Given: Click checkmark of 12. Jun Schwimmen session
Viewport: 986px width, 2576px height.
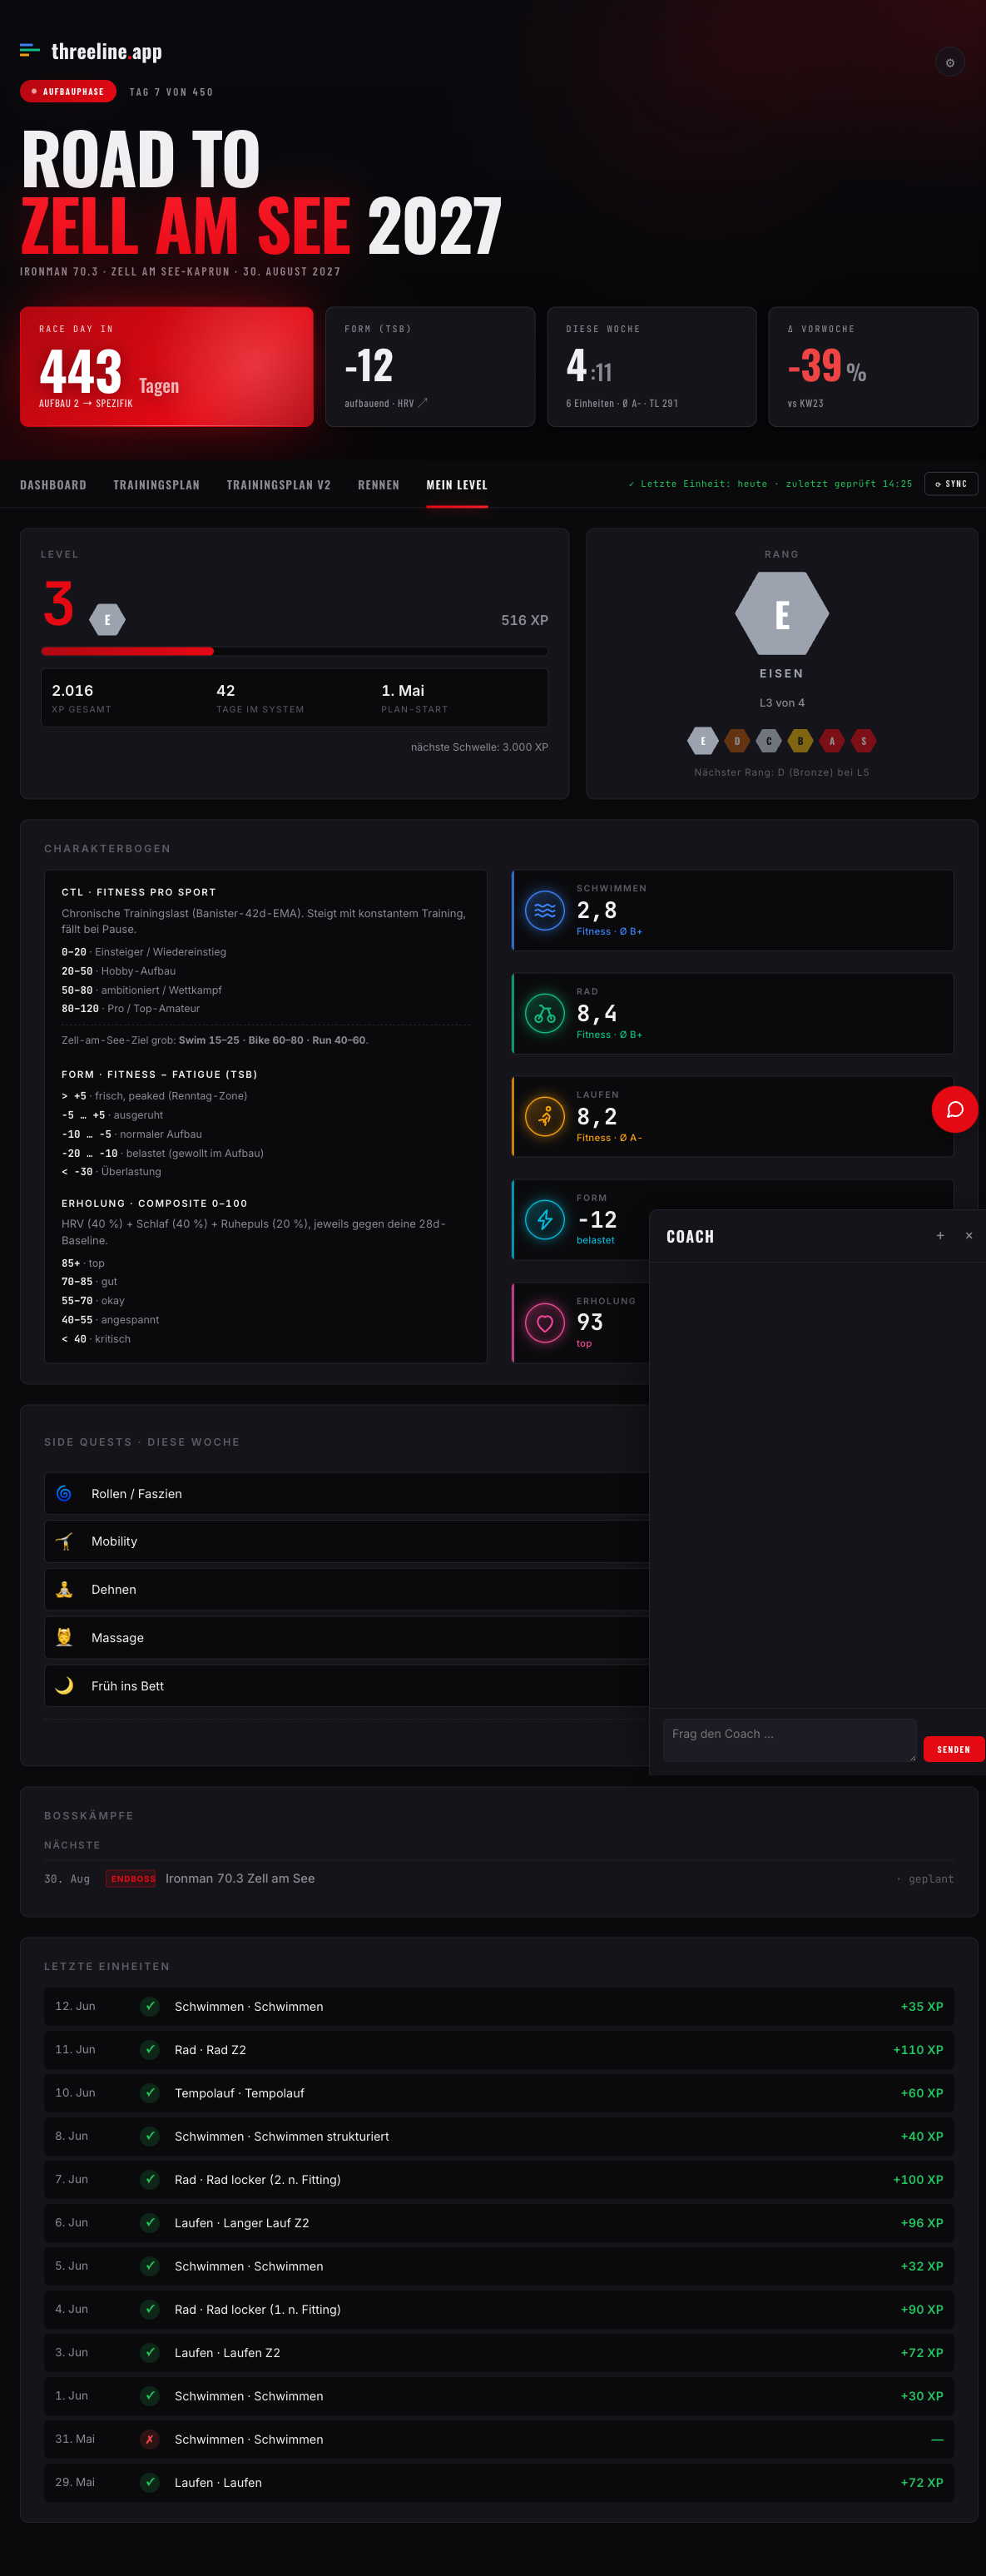Looking at the screenshot, I should (150, 2006).
